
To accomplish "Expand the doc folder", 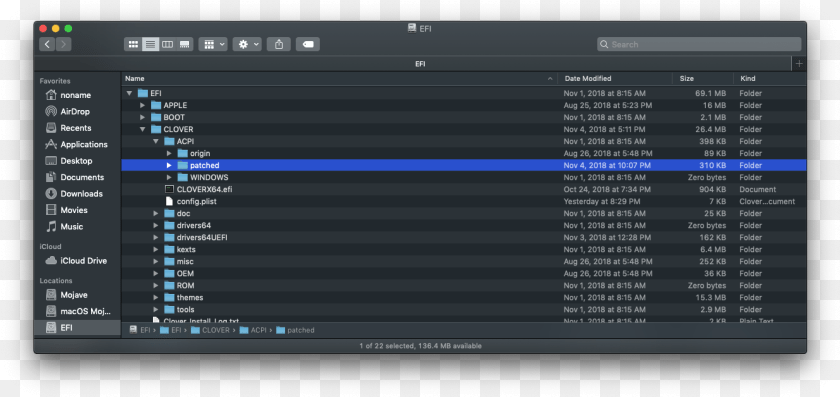I will [x=155, y=213].
